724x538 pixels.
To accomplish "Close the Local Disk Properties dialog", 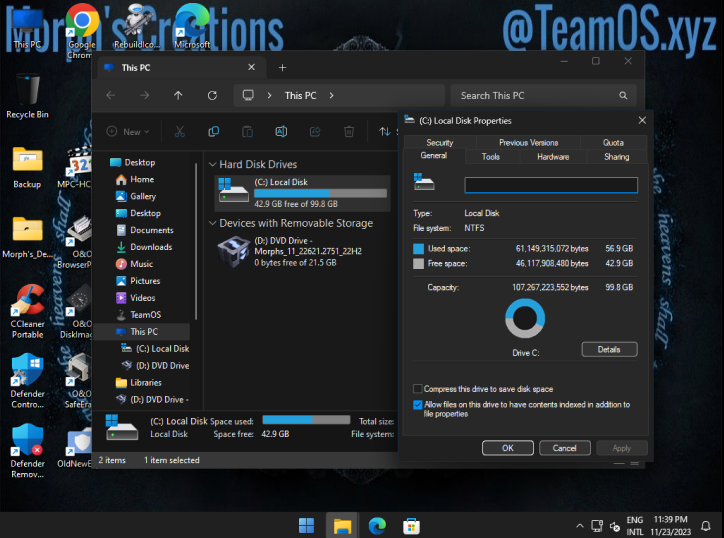I will [x=642, y=120].
